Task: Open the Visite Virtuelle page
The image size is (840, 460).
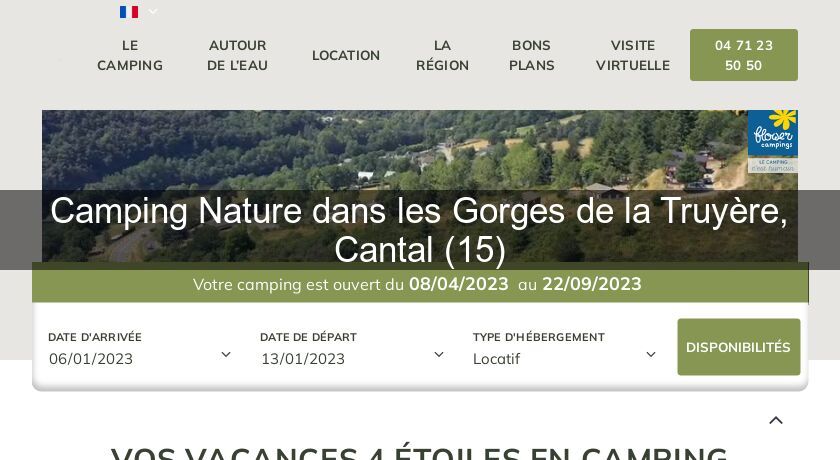Action: click(633, 55)
